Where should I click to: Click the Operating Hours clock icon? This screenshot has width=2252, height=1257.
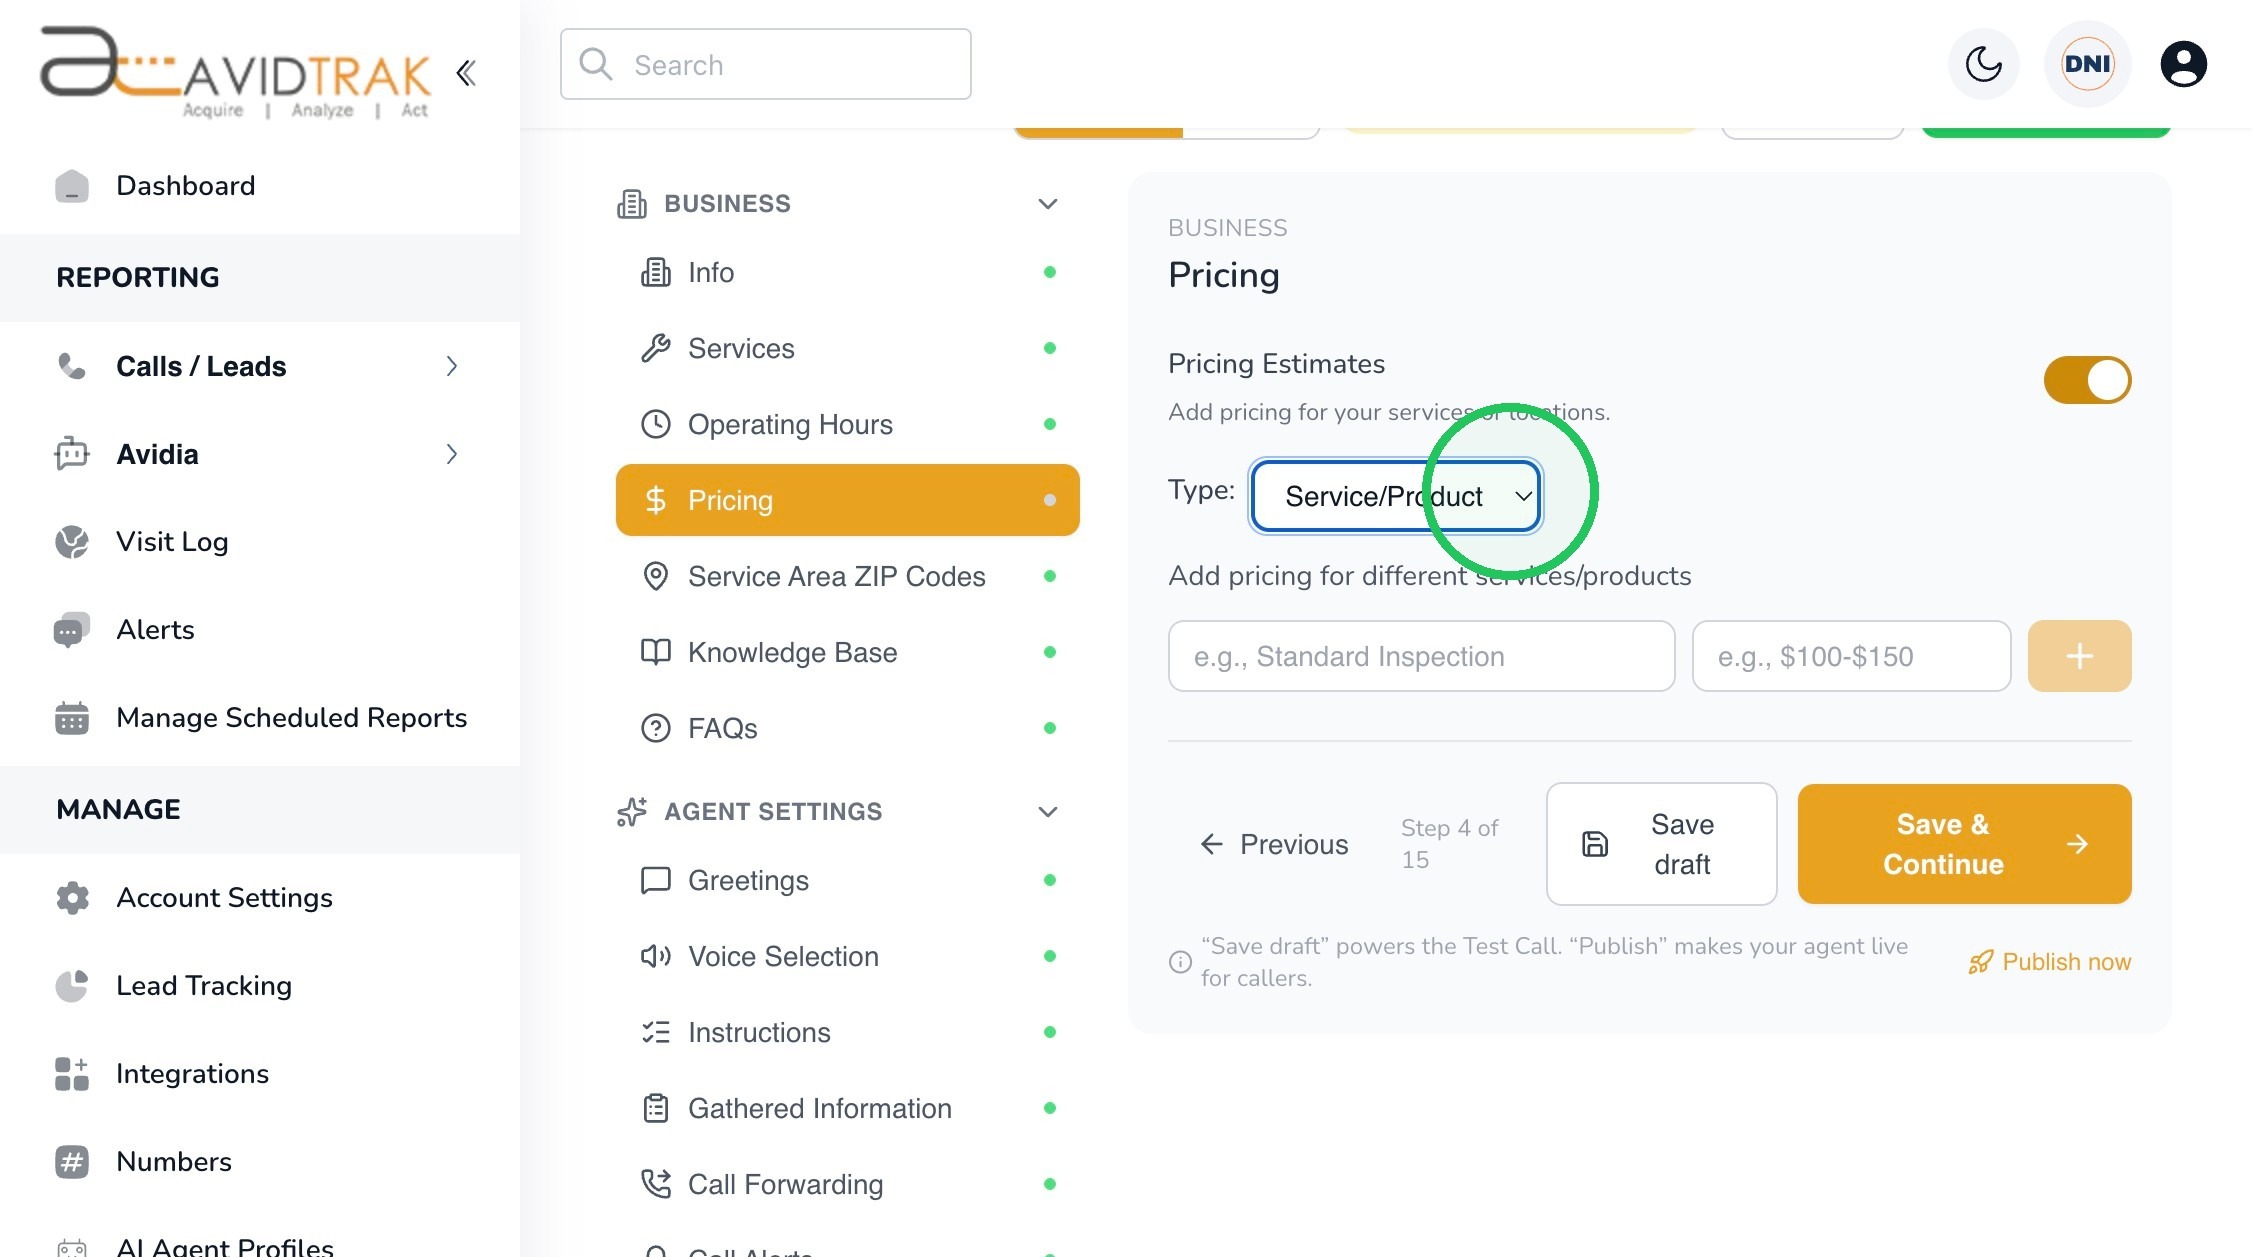pos(655,424)
